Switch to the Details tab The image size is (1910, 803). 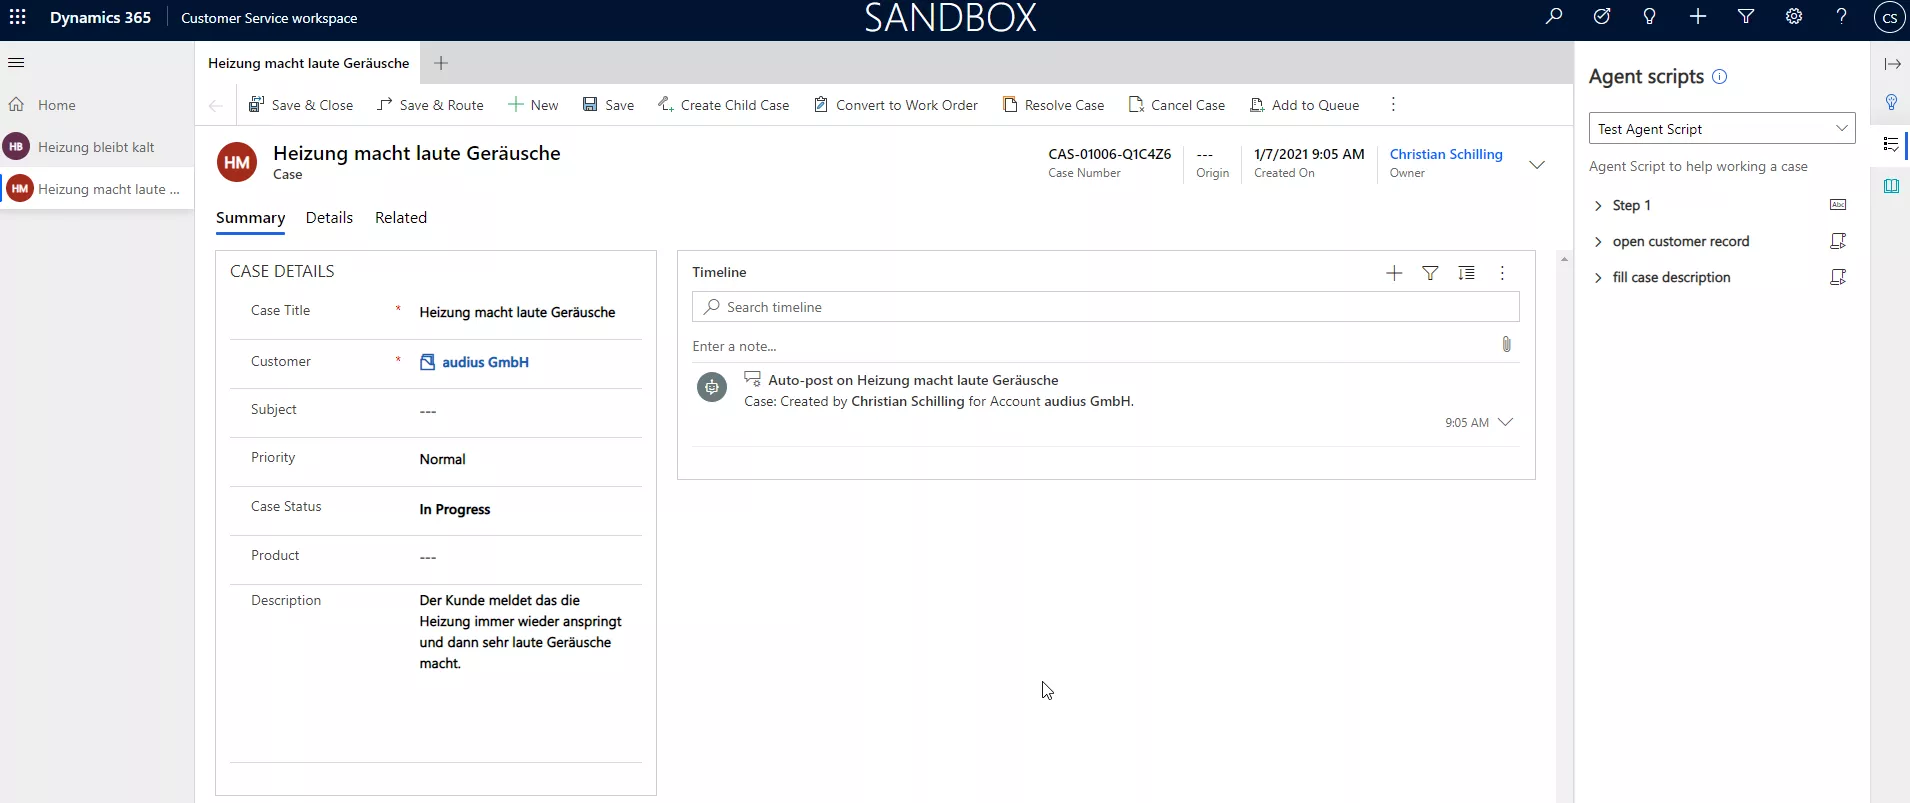tap(329, 218)
